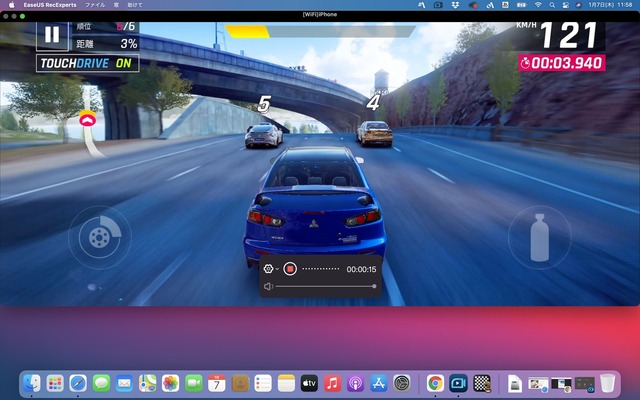Click the nitro gauge bar at top

[x=320, y=32]
